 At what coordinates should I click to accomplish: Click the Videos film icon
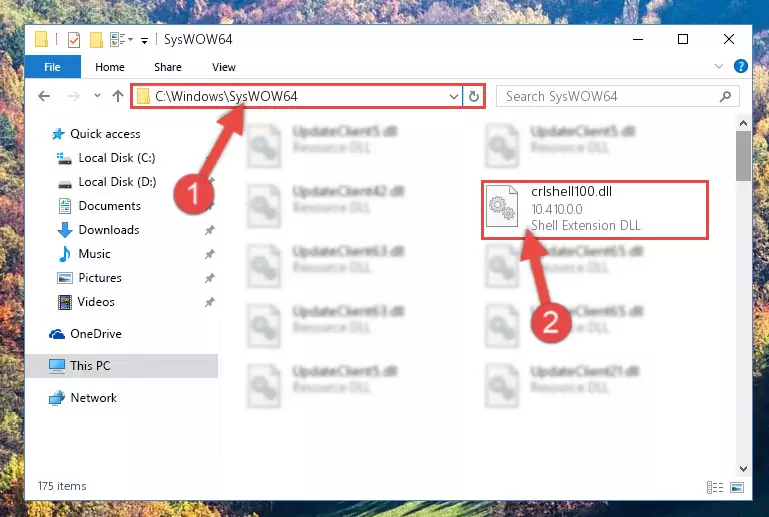pos(65,302)
